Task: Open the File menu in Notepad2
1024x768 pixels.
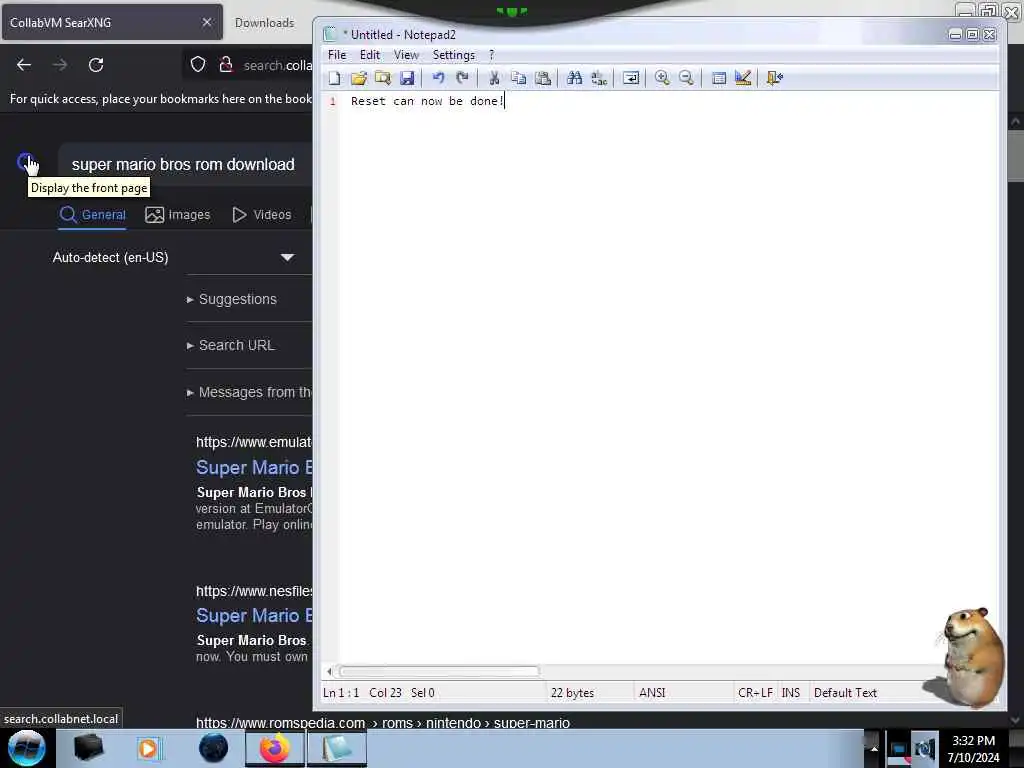Action: pos(337,55)
